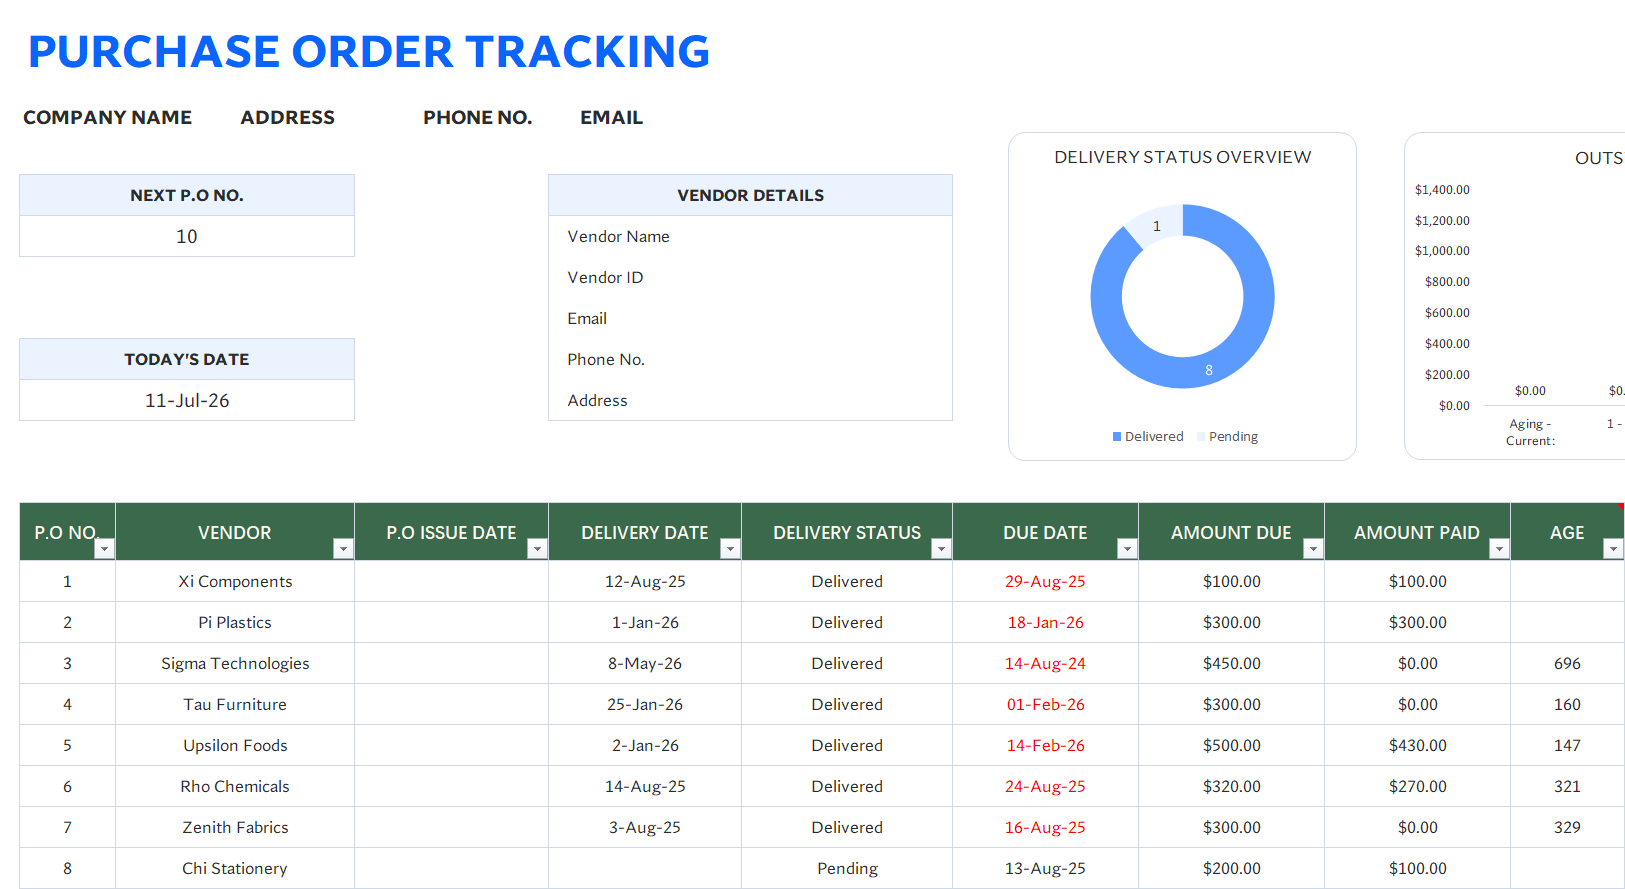Click the Vendor ID row in Vendor Details

[750, 277]
